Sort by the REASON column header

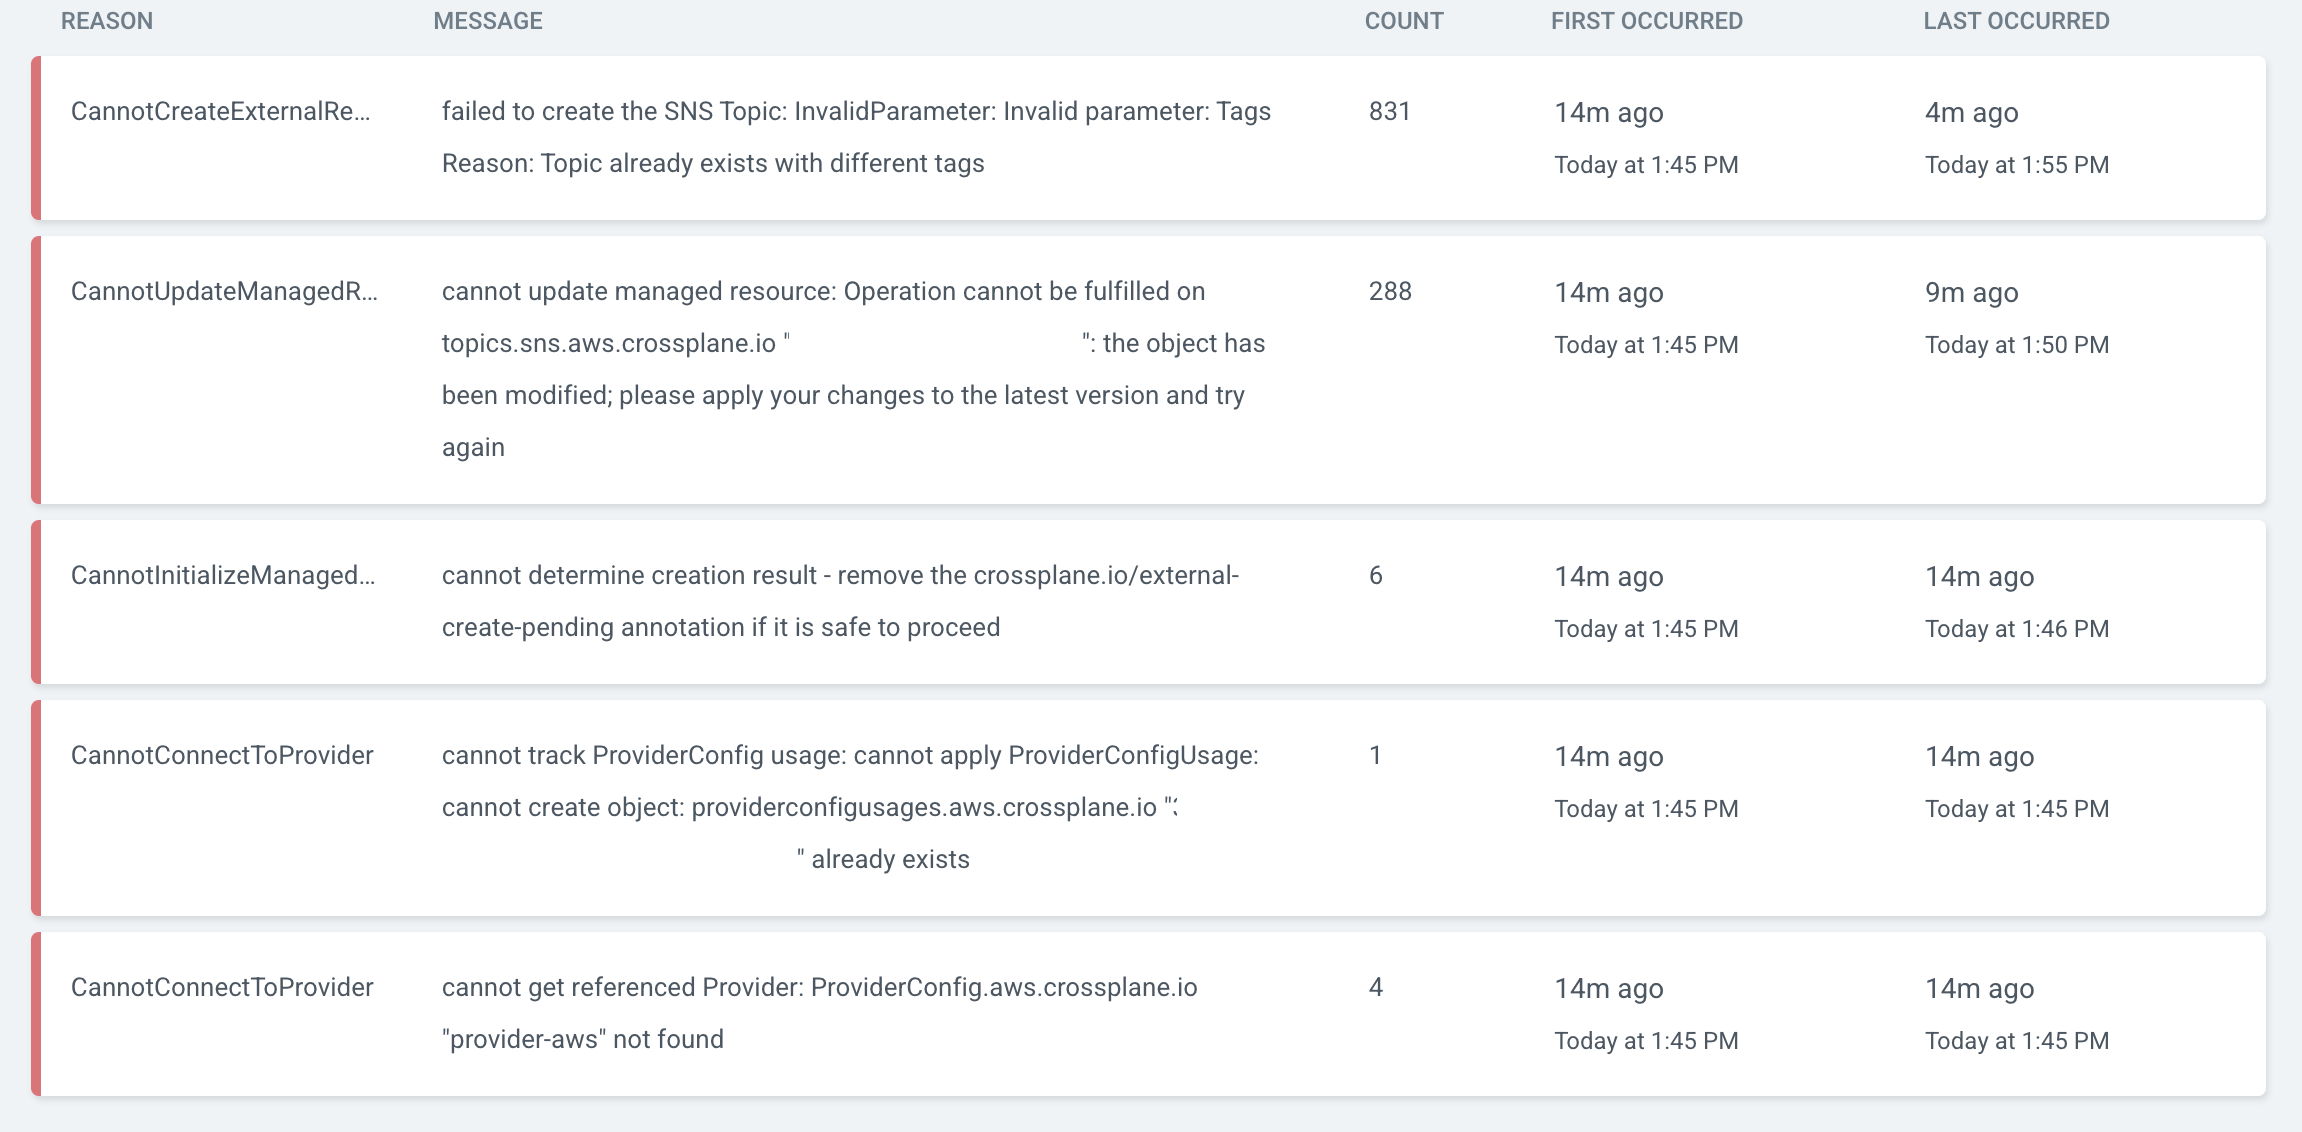click(107, 20)
